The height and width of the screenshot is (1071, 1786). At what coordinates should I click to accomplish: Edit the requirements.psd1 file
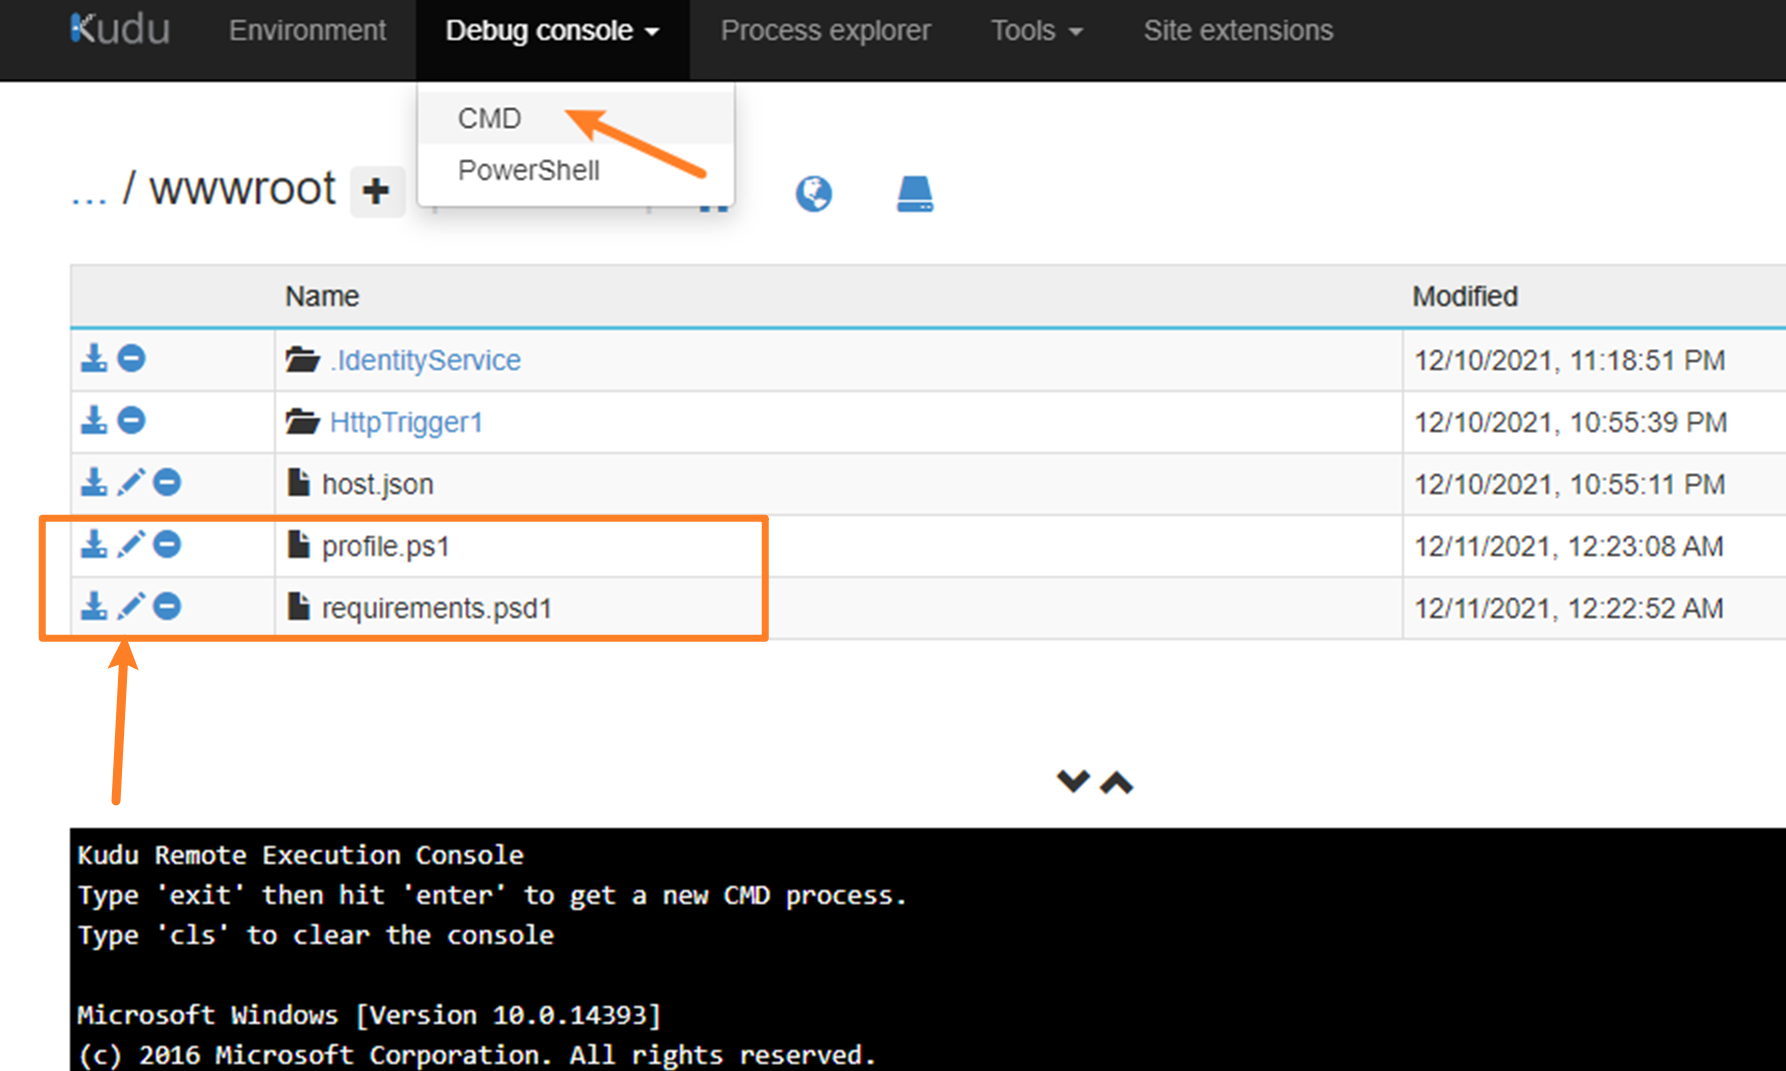click(x=131, y=606)
